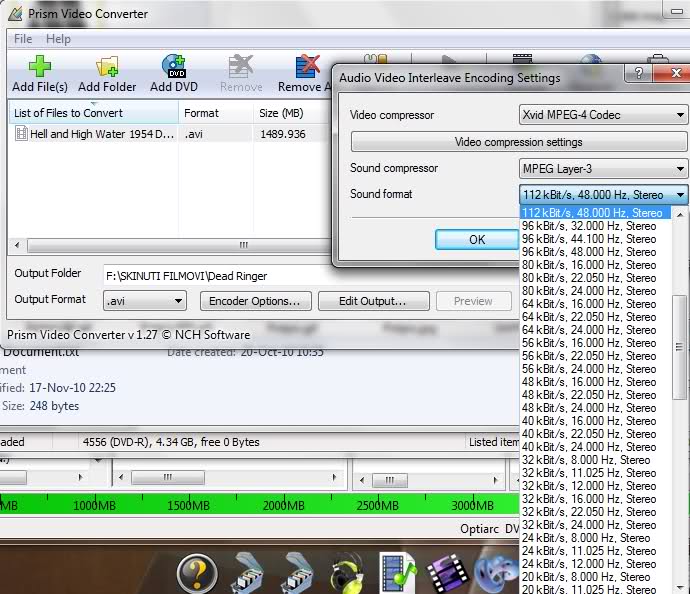The width and height of the screenshot is (690, 594).
Task: Select 64 kBit/s, 16.000 Hz, Stereo
Action: pos(595,304)
